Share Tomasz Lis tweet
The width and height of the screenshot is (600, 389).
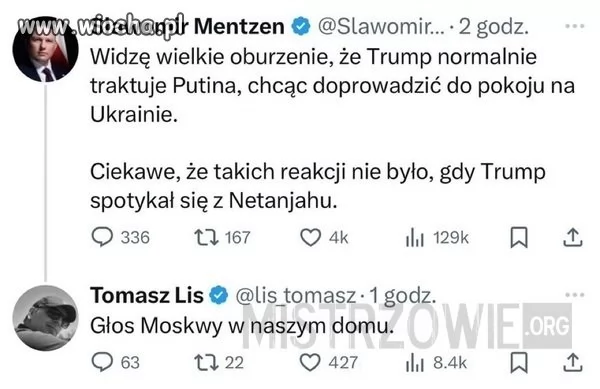point(572,363)
